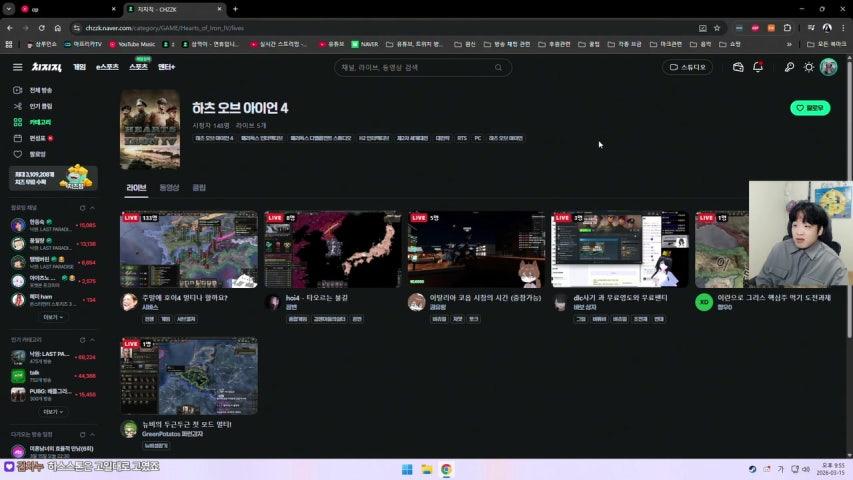Refresh the following channels list

tap(83, 208)
